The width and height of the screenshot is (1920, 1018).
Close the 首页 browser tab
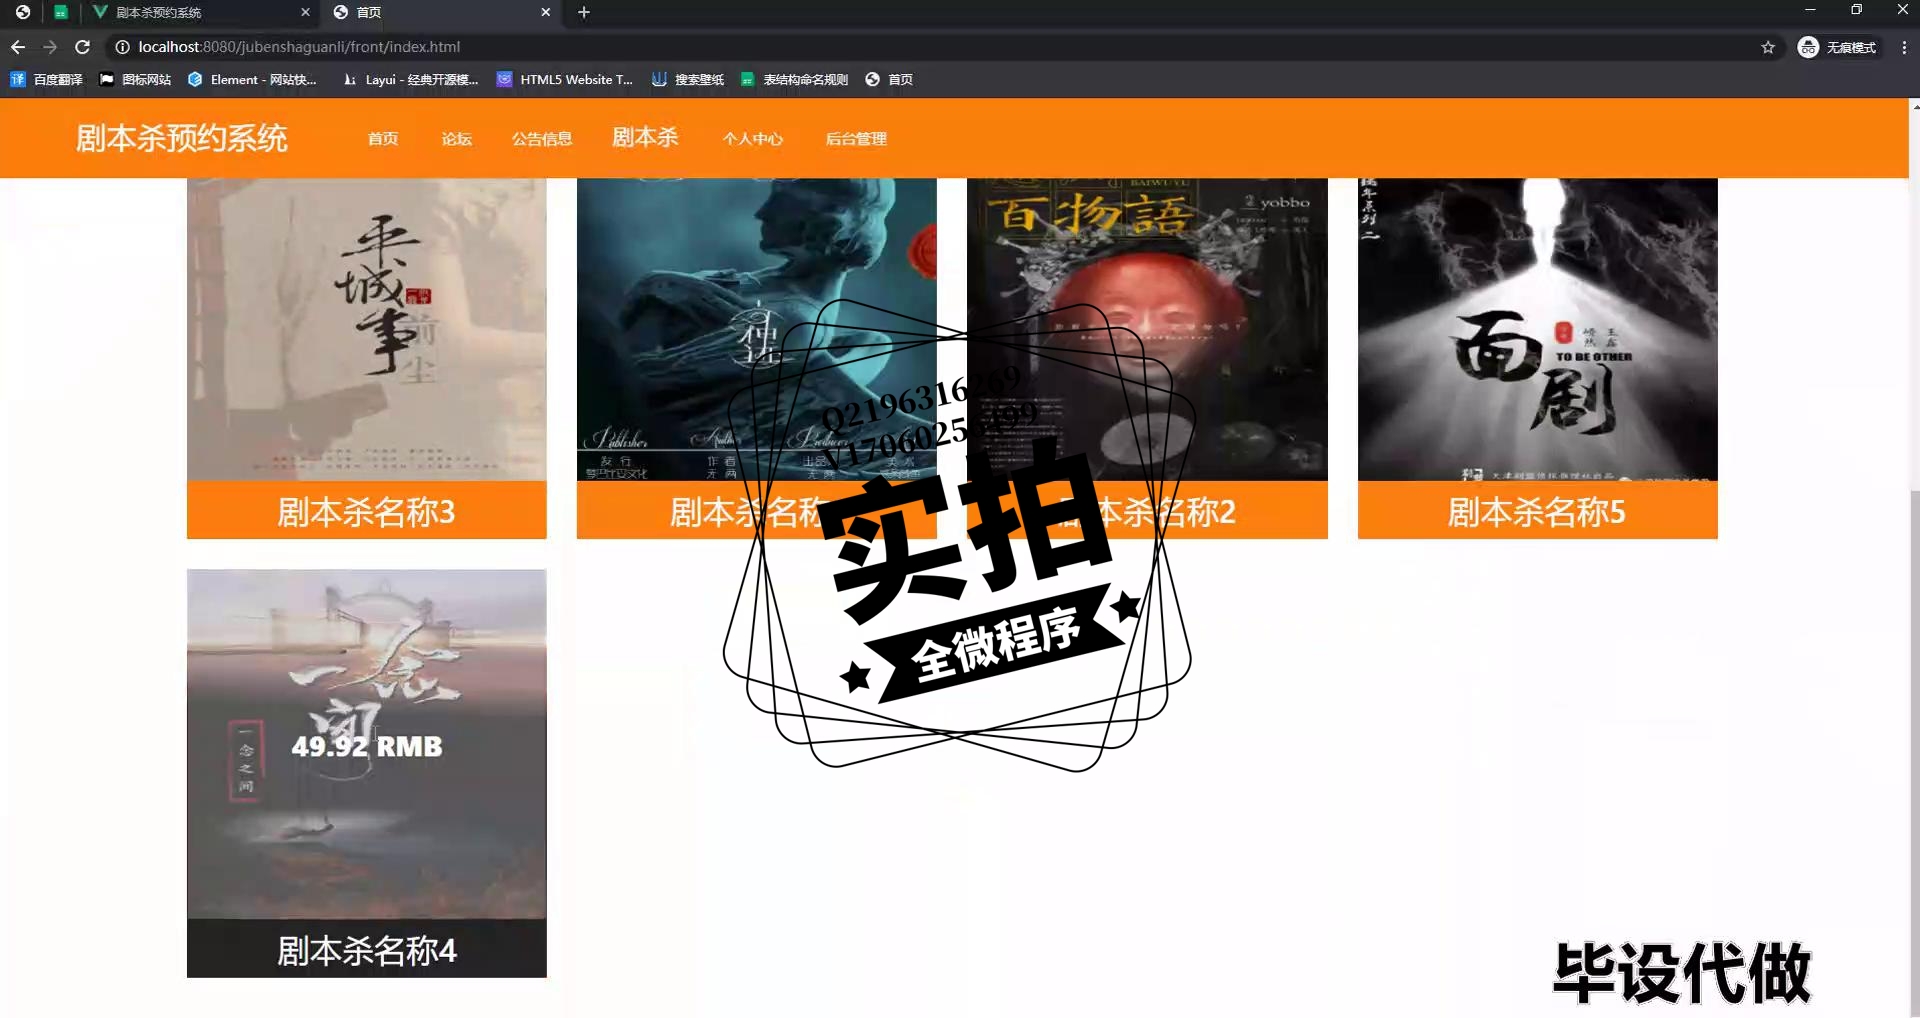(545, 12)
